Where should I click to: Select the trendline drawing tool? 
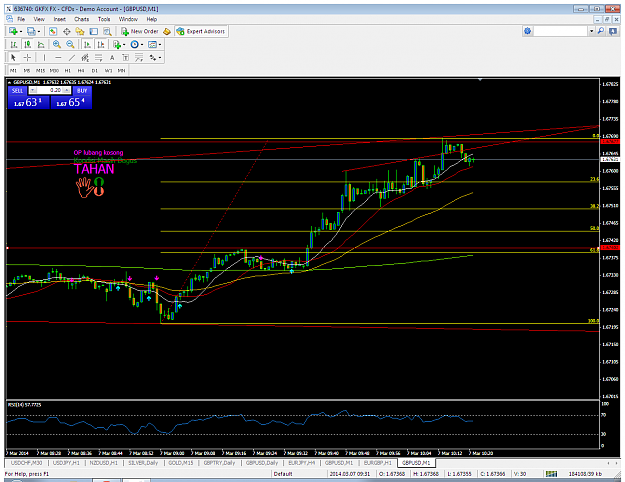(x=72, y=58)
